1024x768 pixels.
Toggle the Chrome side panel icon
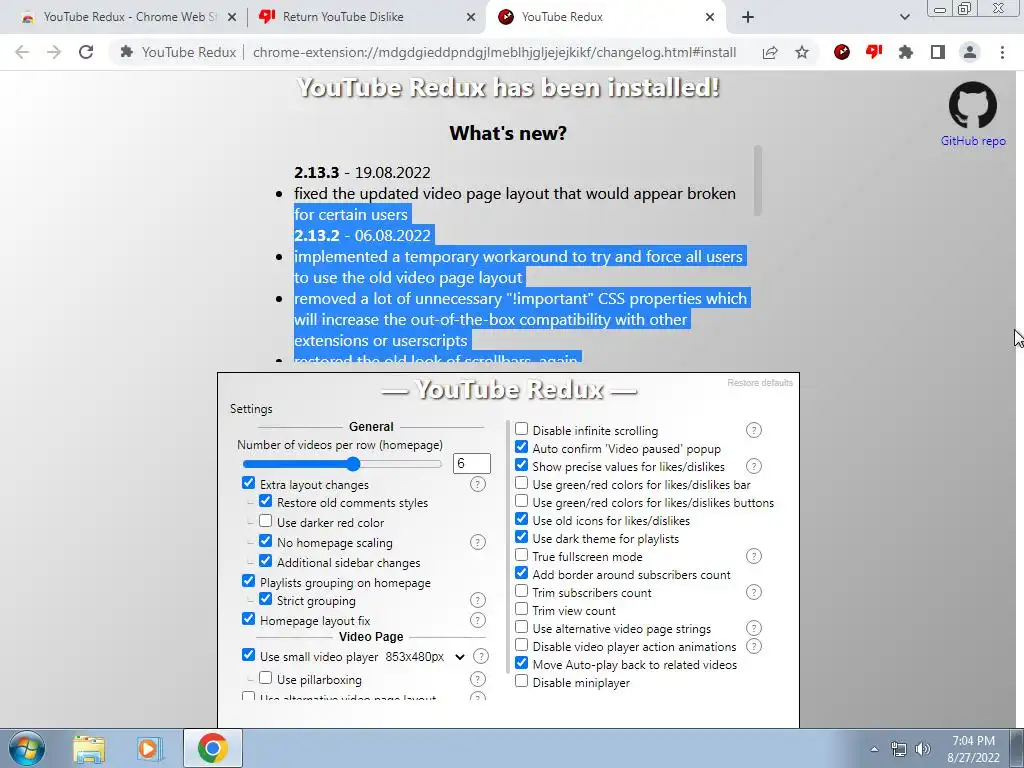tap(938, 52)
